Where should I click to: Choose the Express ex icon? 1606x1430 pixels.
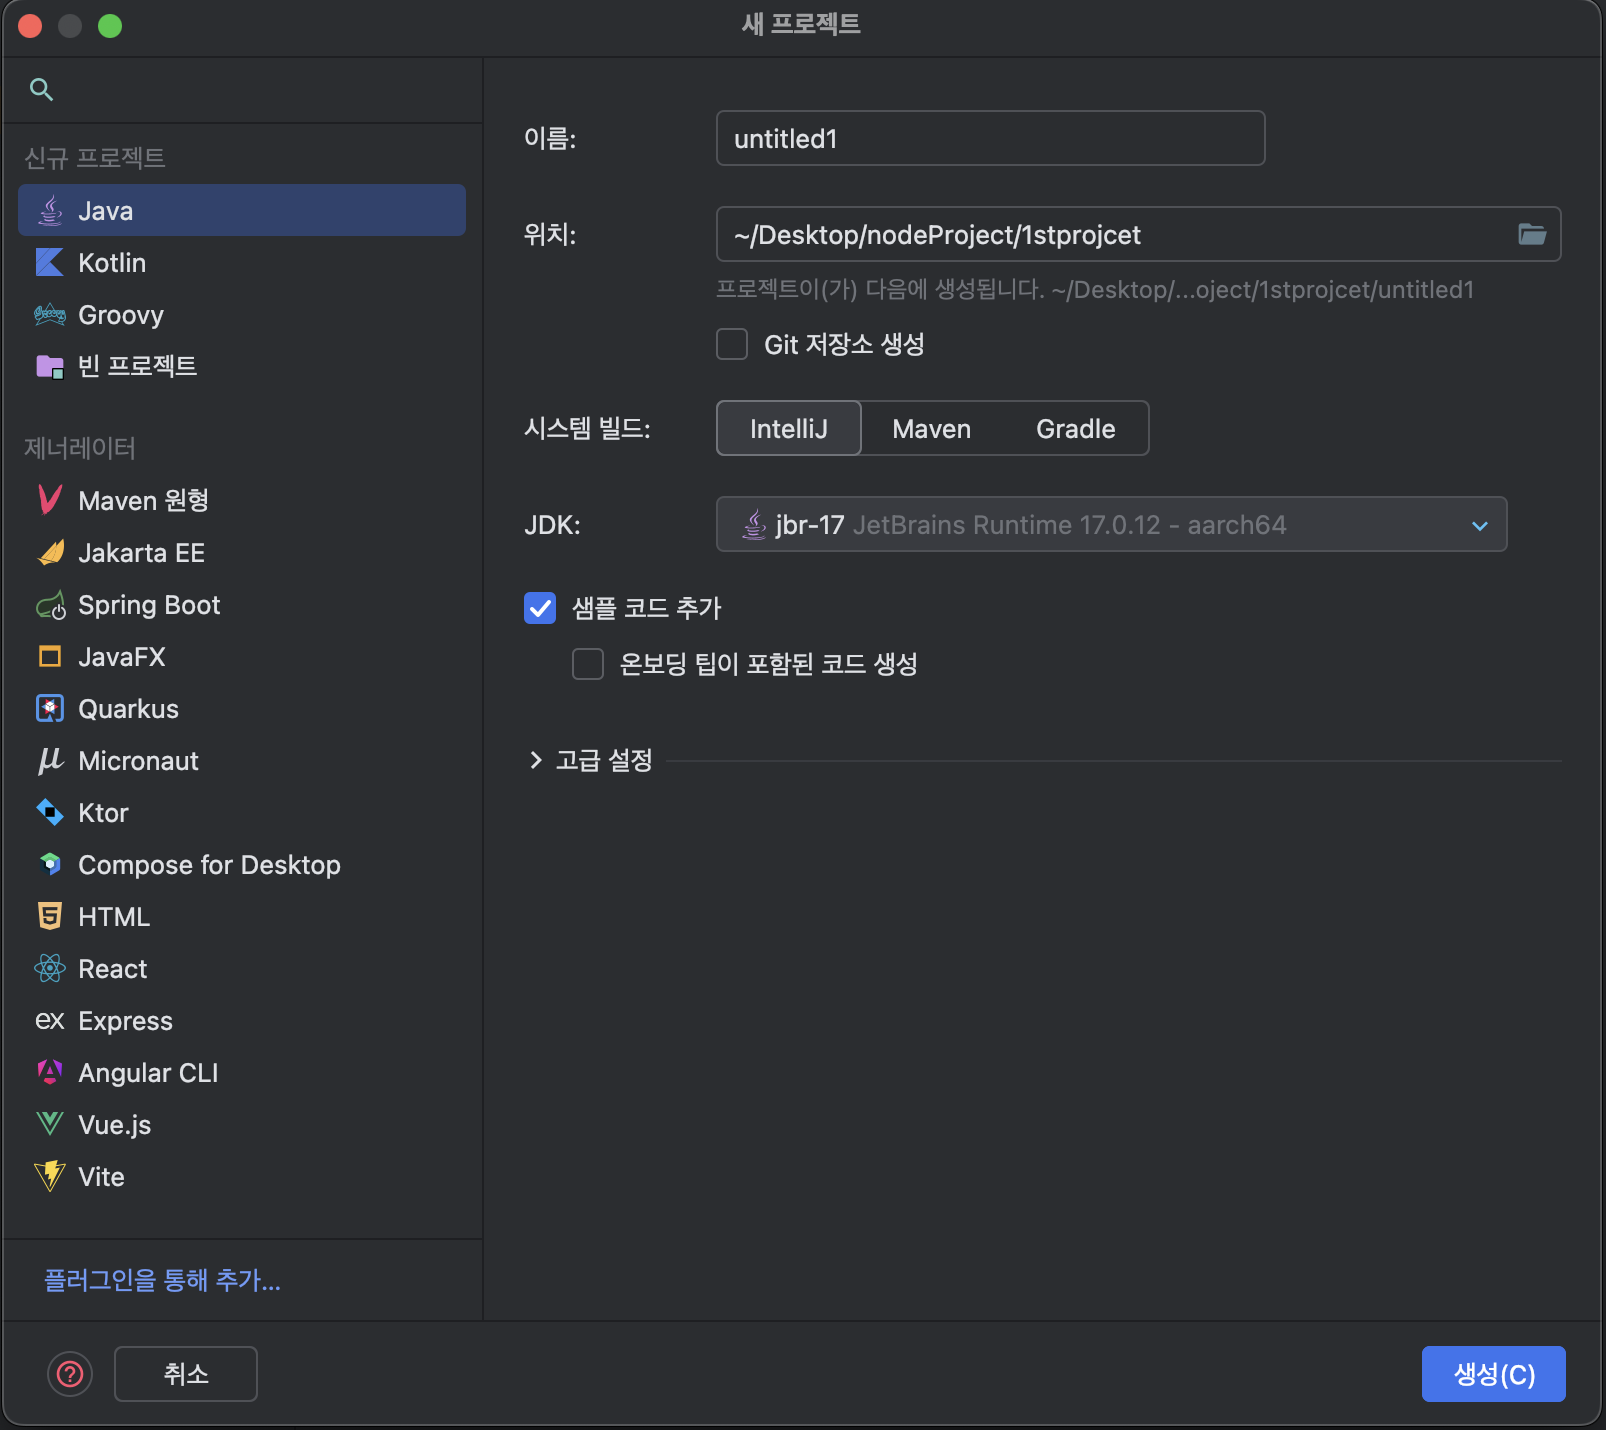tap(50, 1021)
